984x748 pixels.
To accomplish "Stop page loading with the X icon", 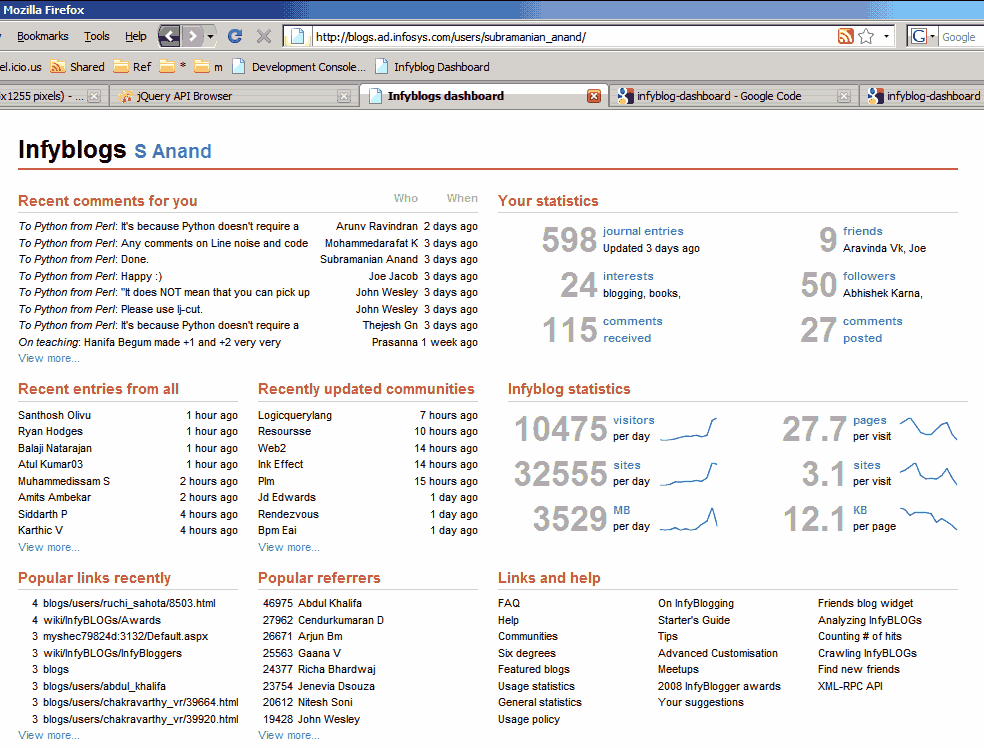I will 263,36.
